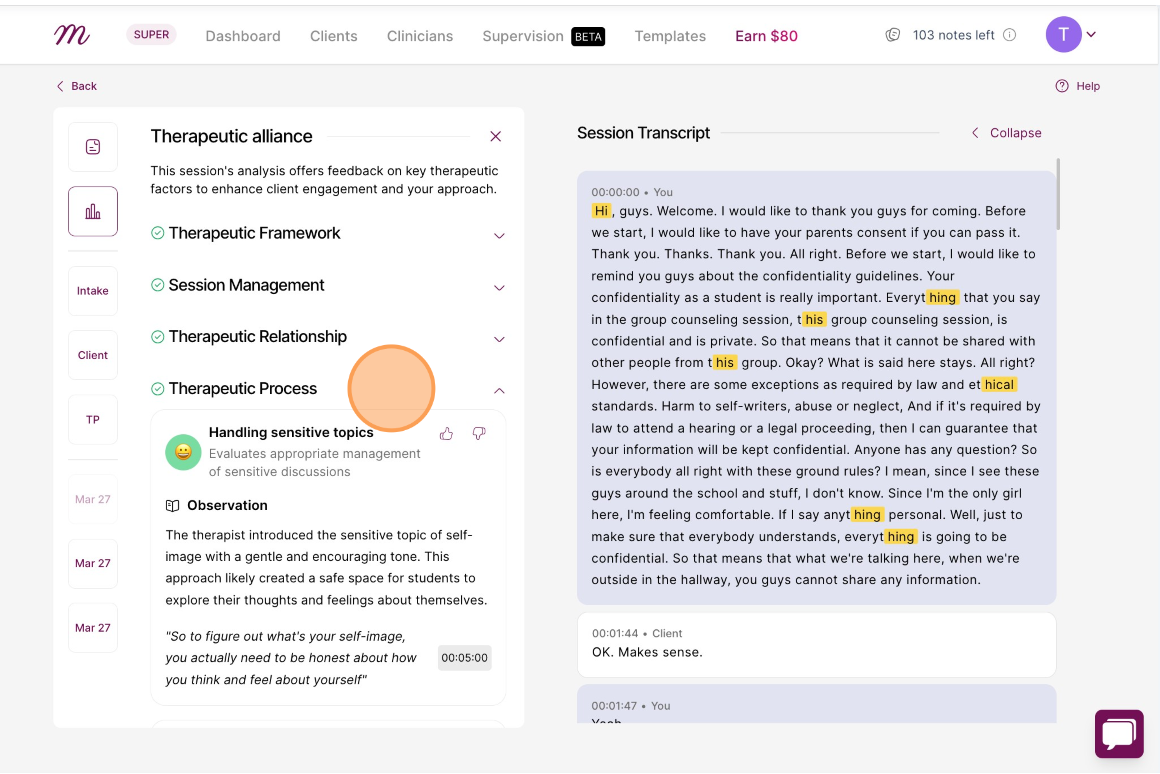Image resolution: width=1160 pixels, height=774 pixels.
Task: Click the highlighted word 'Hi' in transcript
Action: click(x=601, y=211)
